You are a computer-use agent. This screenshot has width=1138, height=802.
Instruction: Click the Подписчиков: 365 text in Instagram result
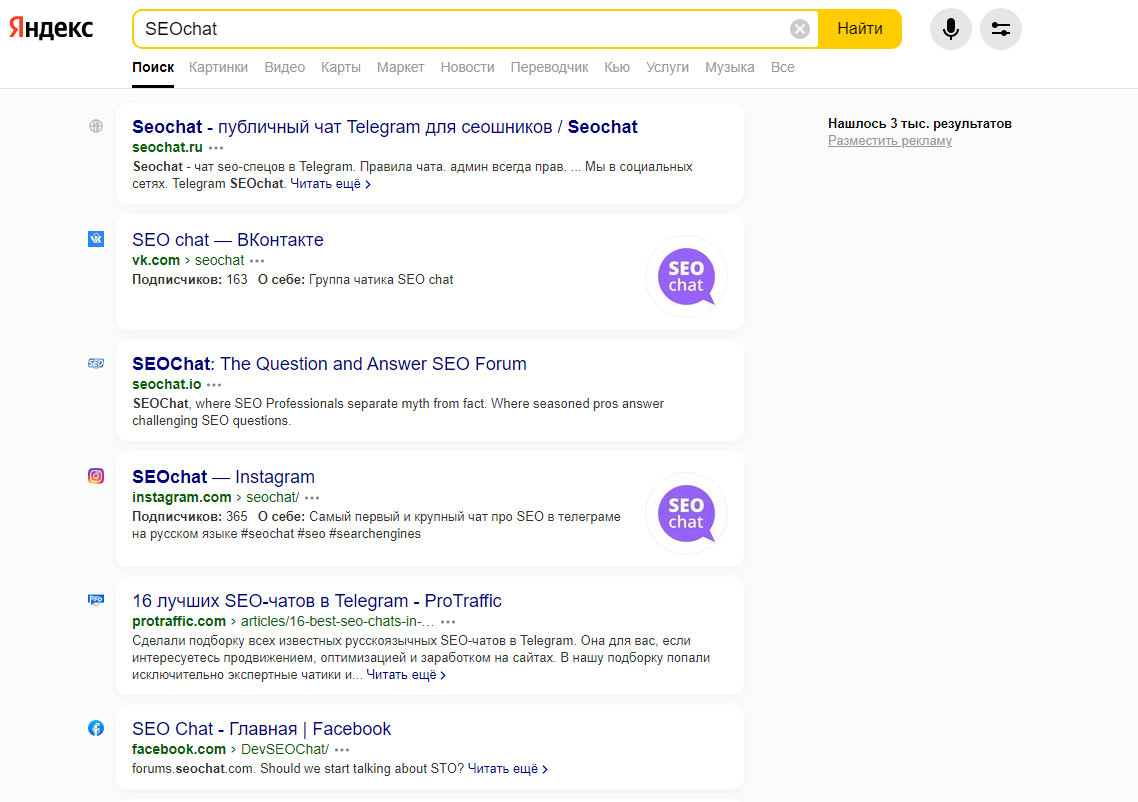(189, 517)
